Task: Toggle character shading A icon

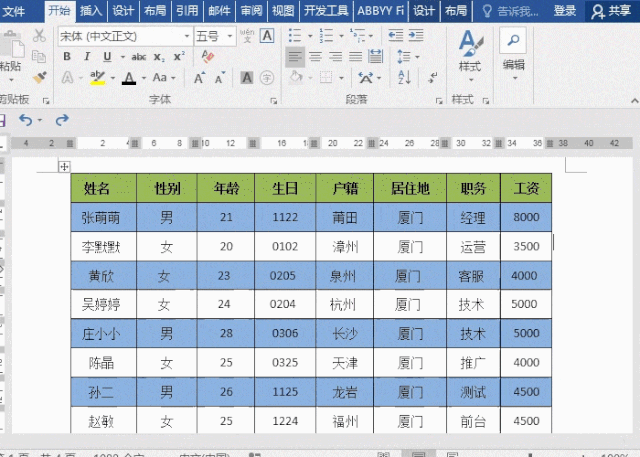Action: pos(247,78)
